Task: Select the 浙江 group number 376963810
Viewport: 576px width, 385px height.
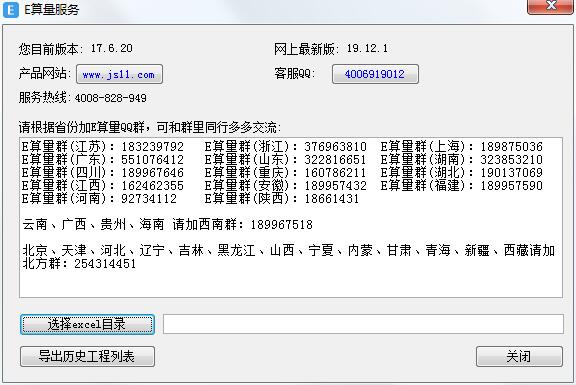Action: [335, 147]
